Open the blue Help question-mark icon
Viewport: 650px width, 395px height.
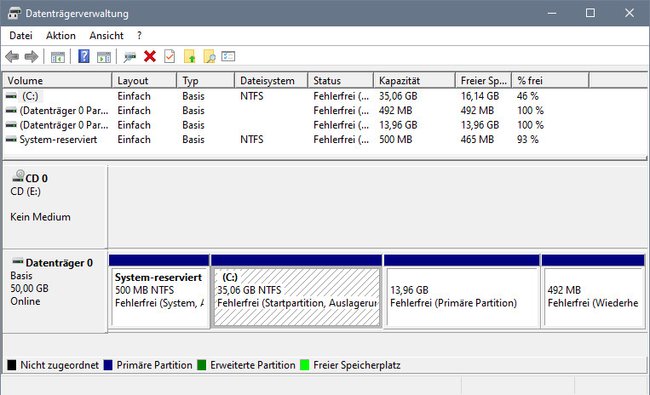coord(84,56)
